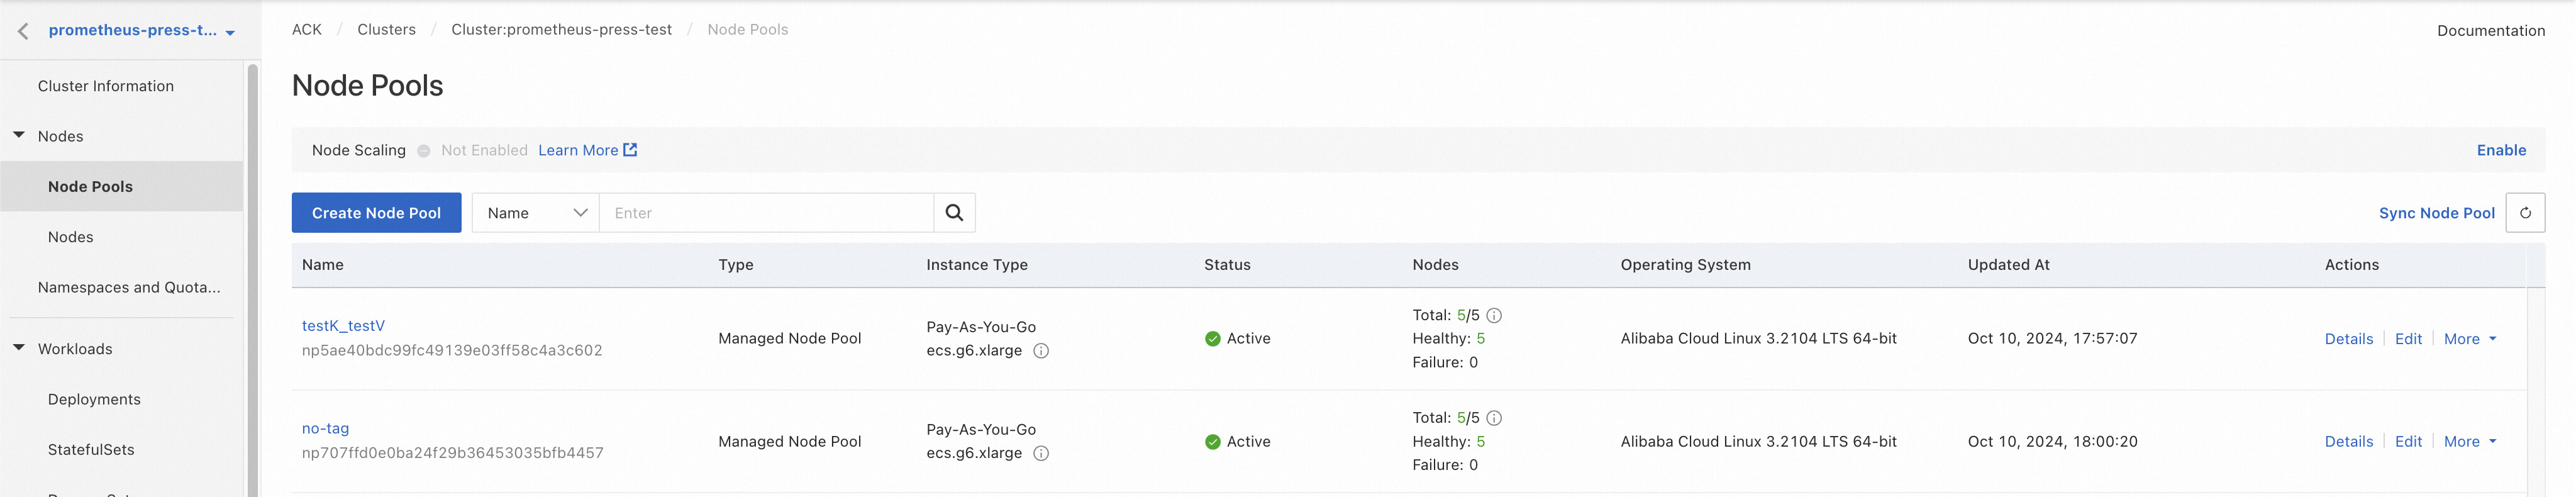Expand More actions for no-tag pool
Screen dimensions: 2576x497
click(2470, 442)
